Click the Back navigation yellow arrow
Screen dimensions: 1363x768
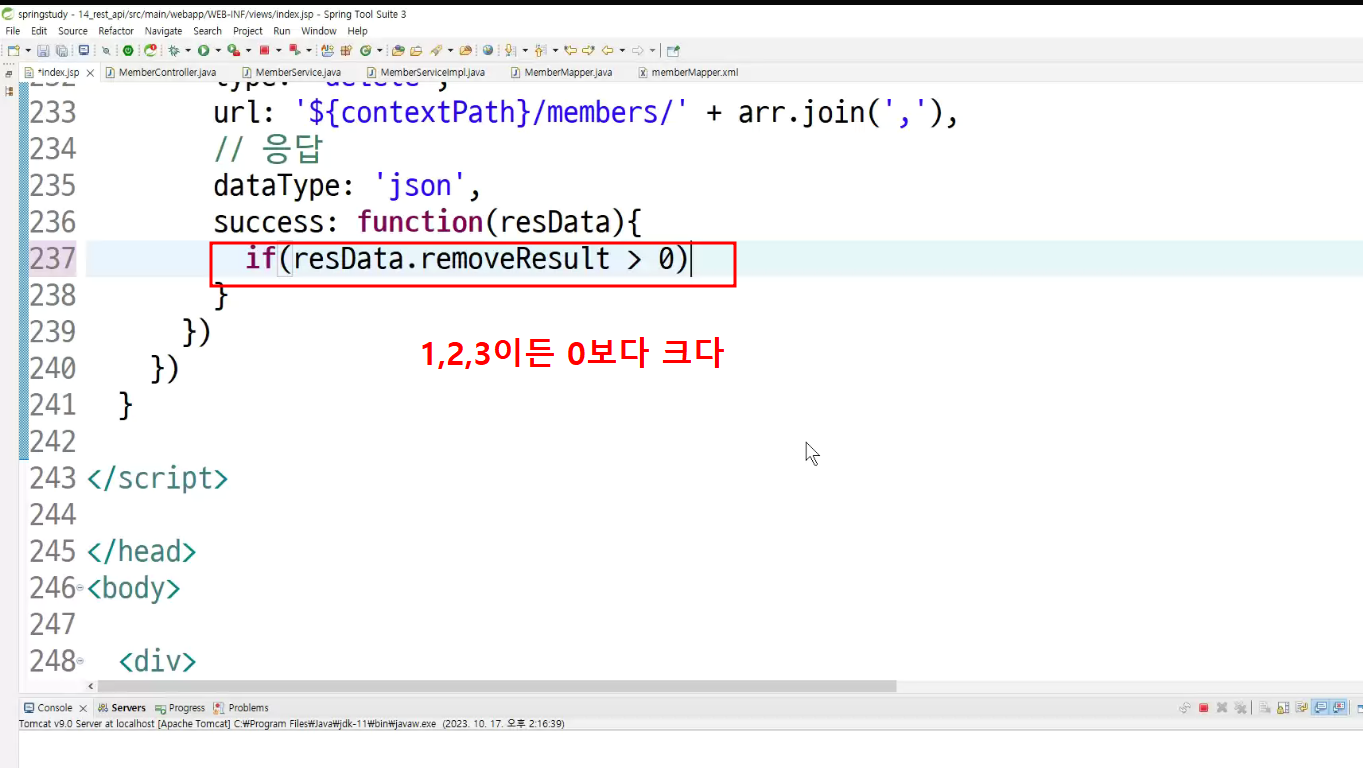pos(607,50)
